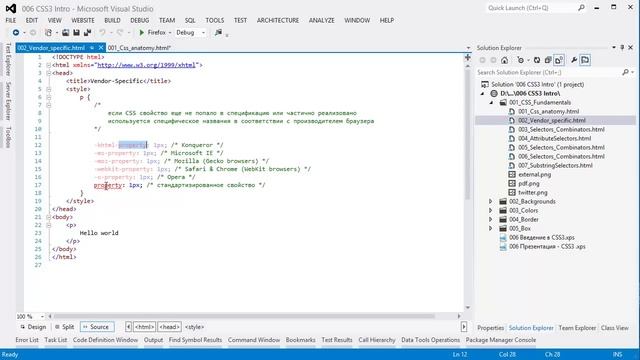Screen dimensions: 640x360
Task: Open the Package Manager Console tab
Action: pos(501,340)
